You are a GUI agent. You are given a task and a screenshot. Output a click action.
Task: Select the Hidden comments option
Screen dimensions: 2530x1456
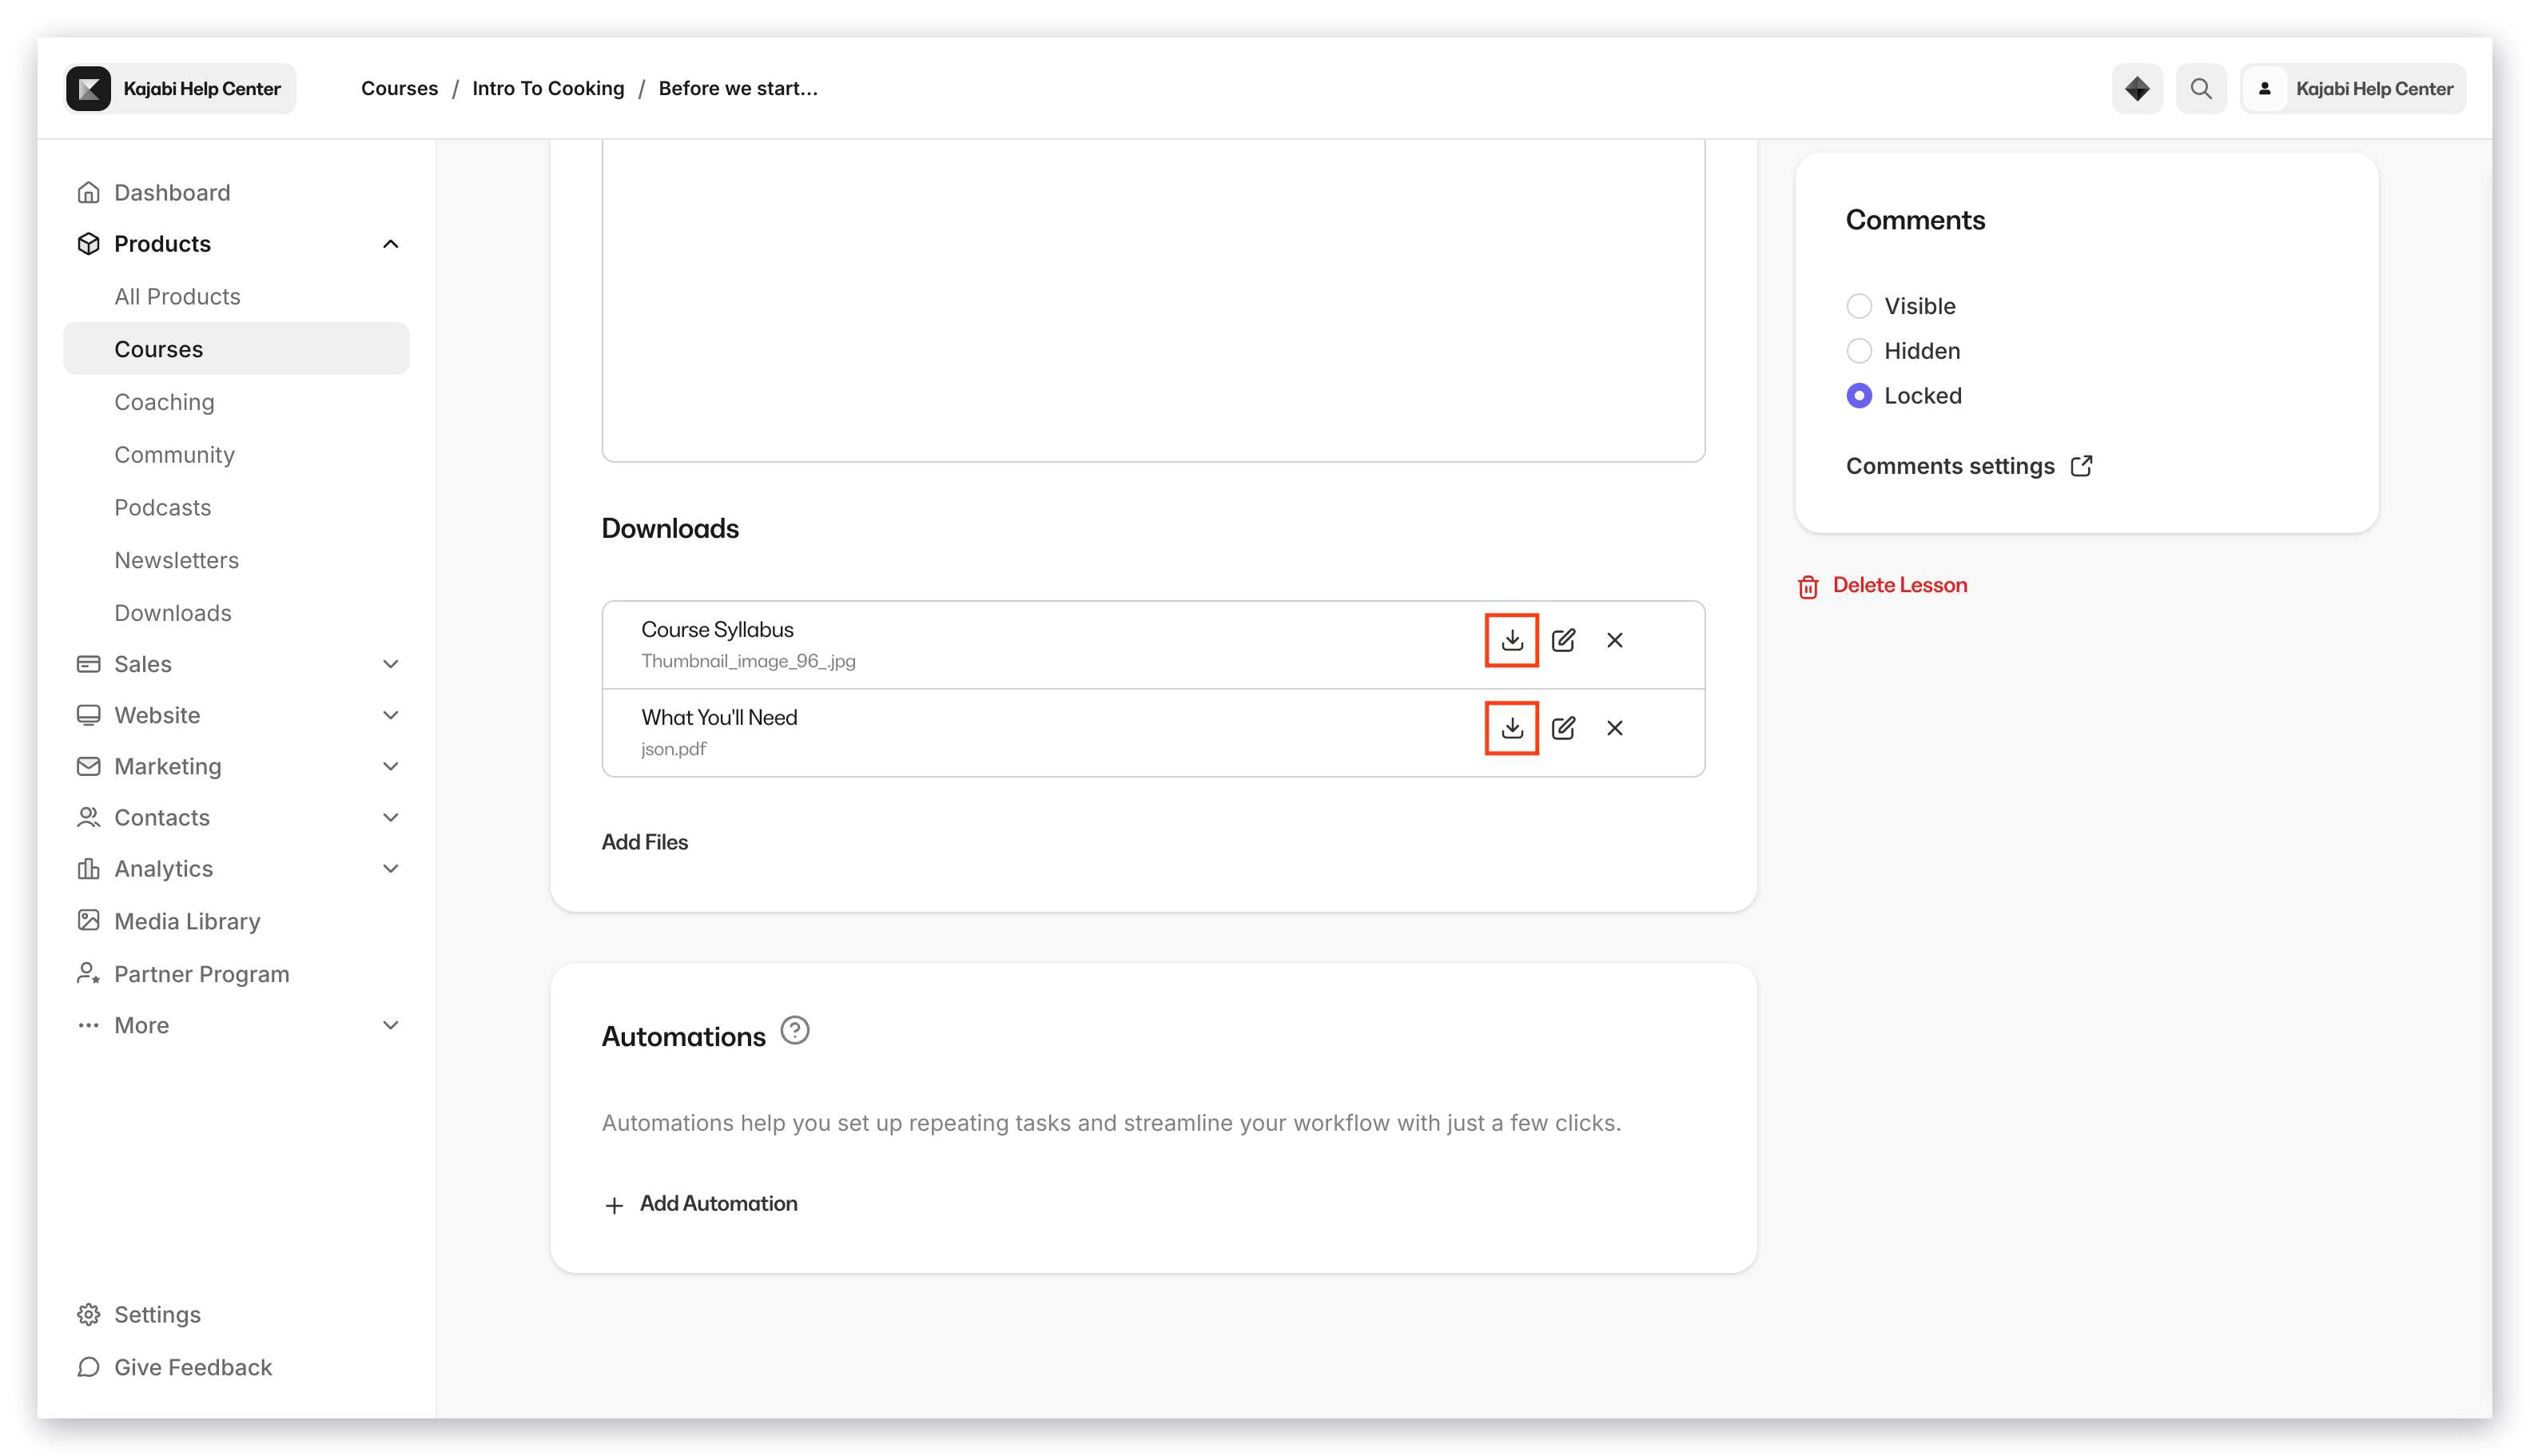[1858, 351]
